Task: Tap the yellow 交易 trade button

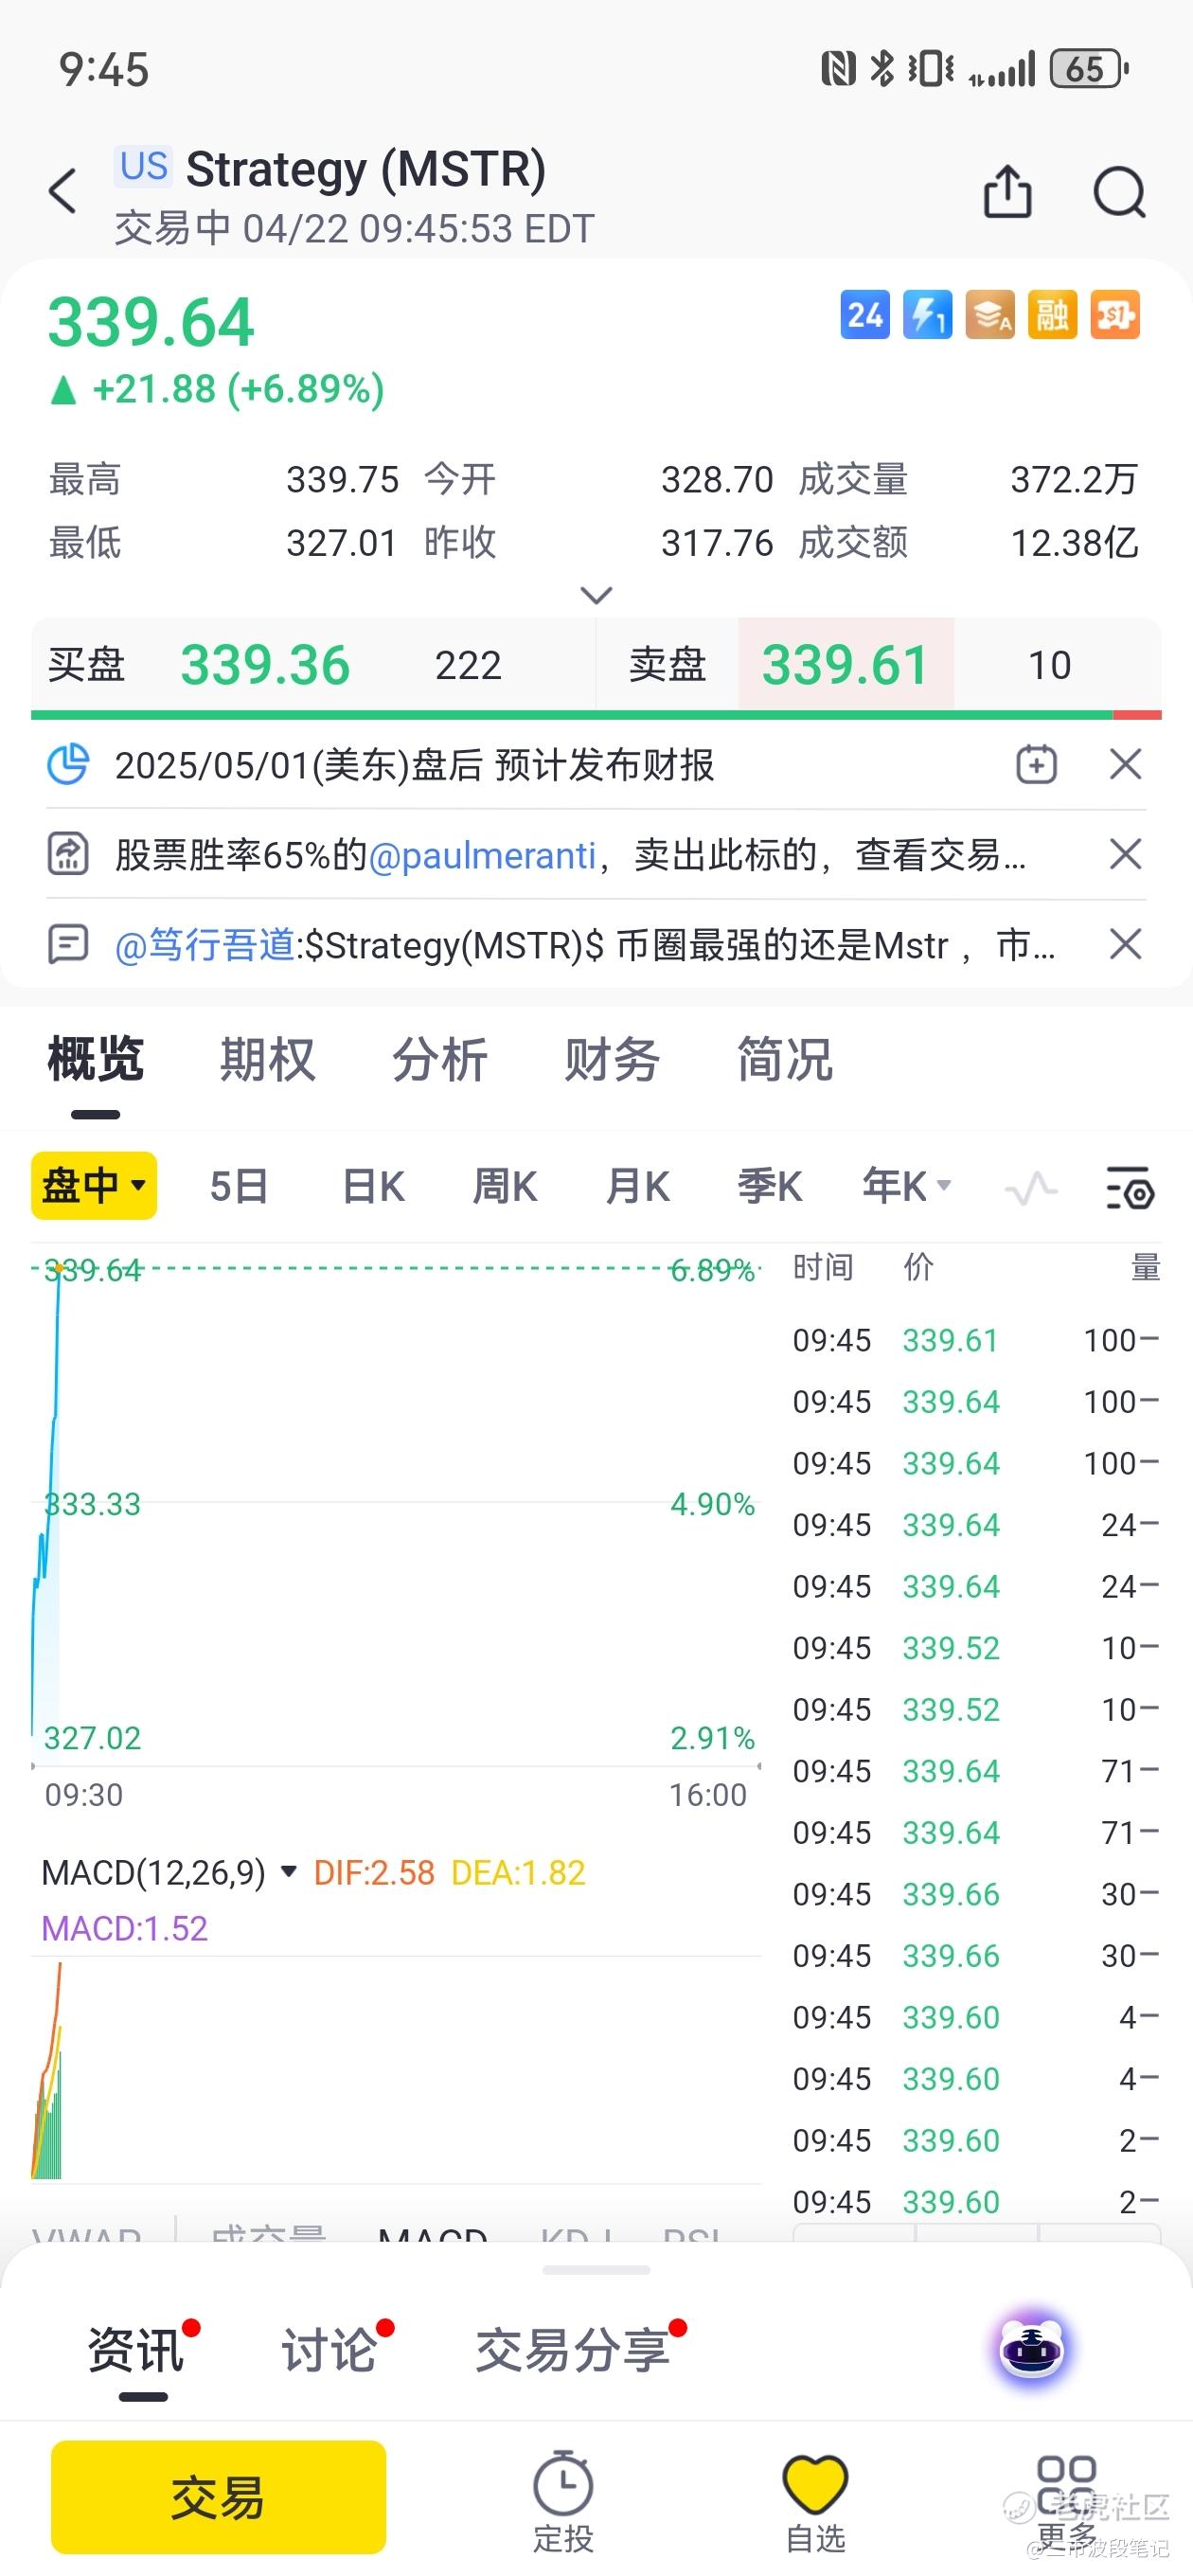Action: pos(218,2497)
